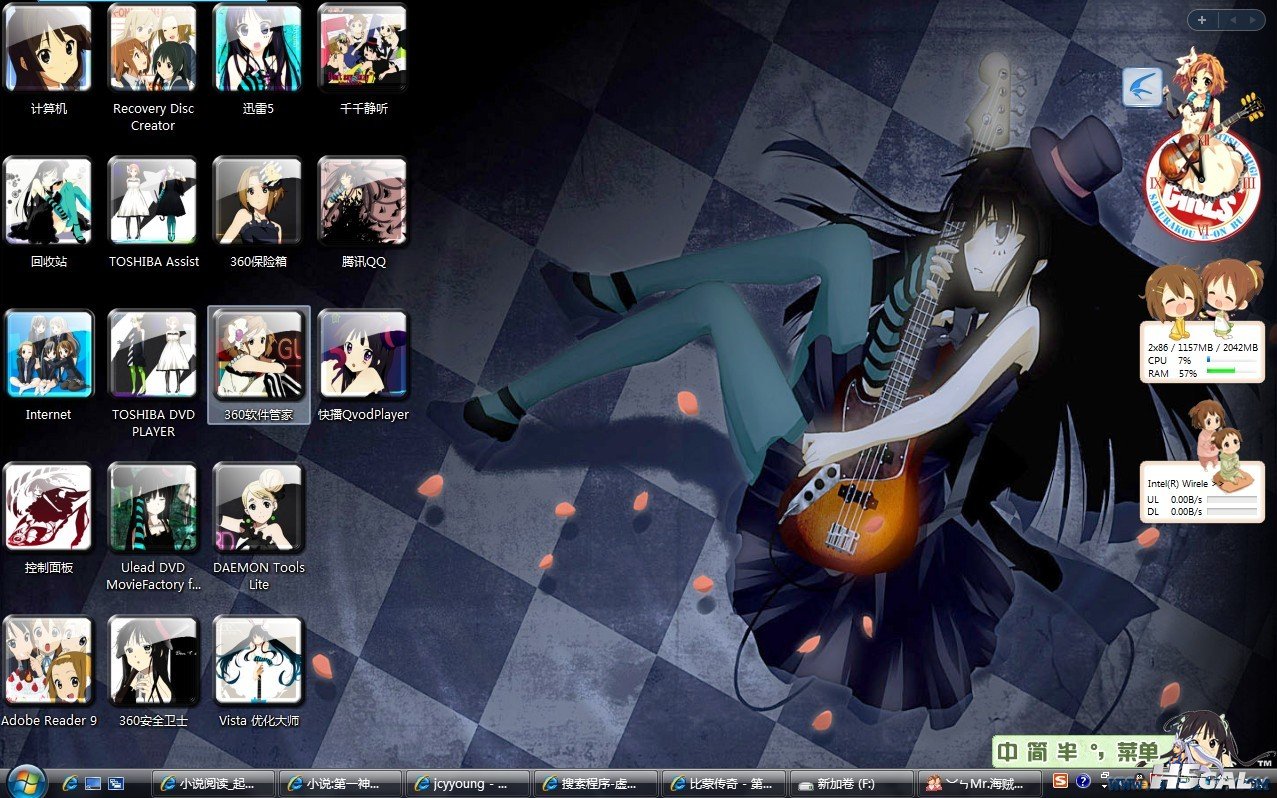Open the 回收站 recycle bin icon
The height and width of the screenshot is (798, 1277).
(x=48, y=202)
